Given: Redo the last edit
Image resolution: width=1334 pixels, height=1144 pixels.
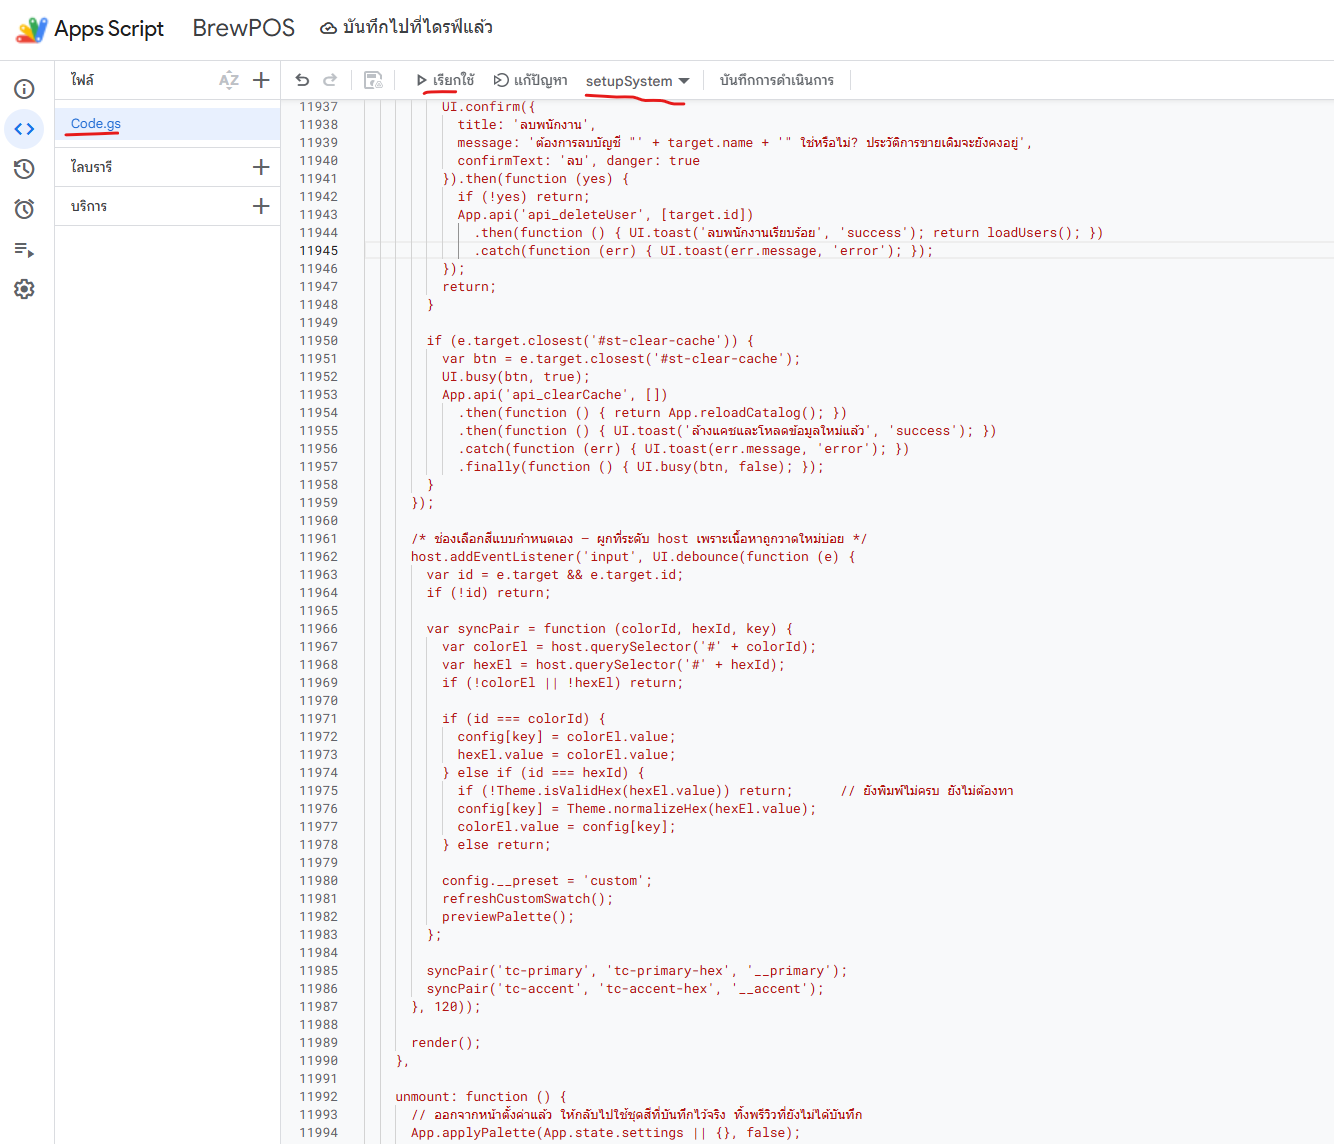Looking at the screenshot, I should [330, 80].
